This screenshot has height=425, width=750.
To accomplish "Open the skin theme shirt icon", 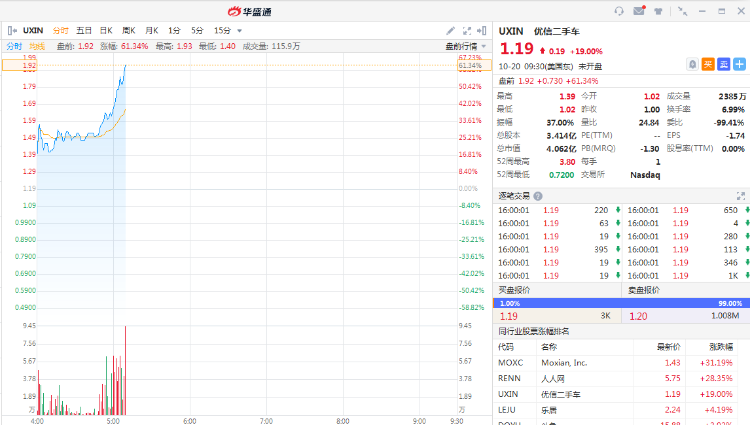I will (x=657, y=11).
